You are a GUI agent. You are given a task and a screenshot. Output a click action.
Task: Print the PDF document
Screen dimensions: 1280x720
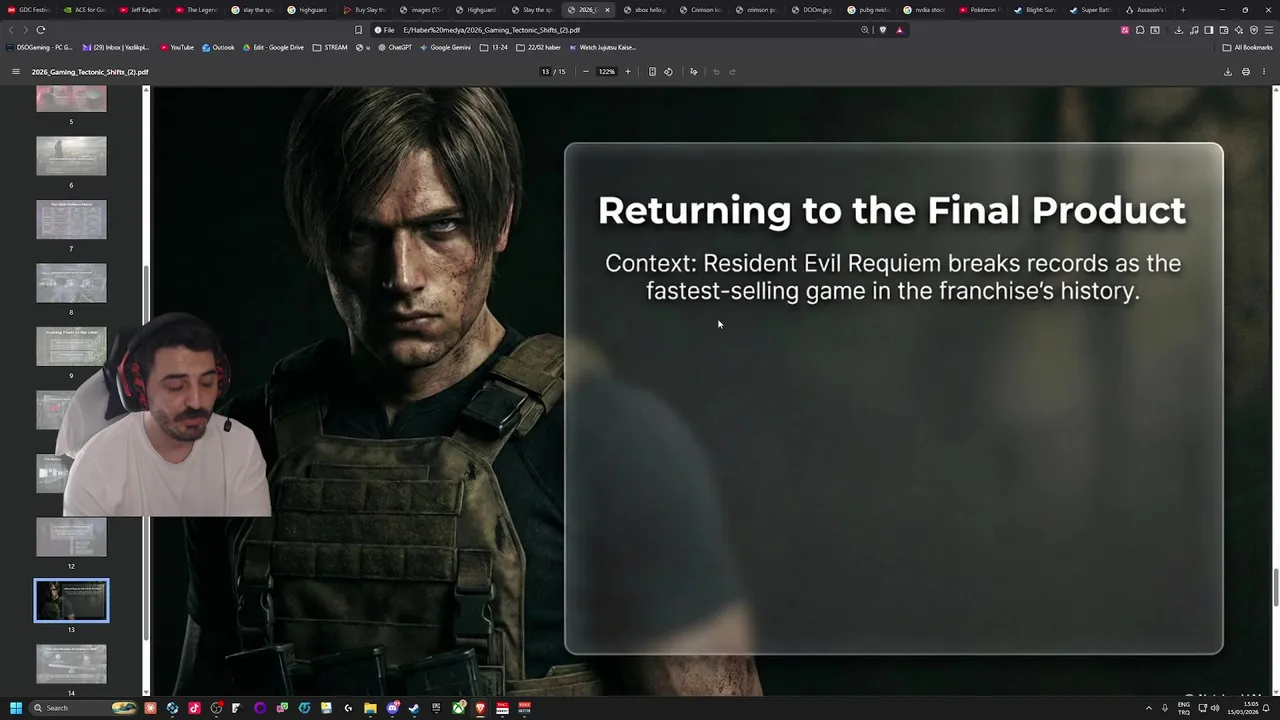tap(1246, 72)
